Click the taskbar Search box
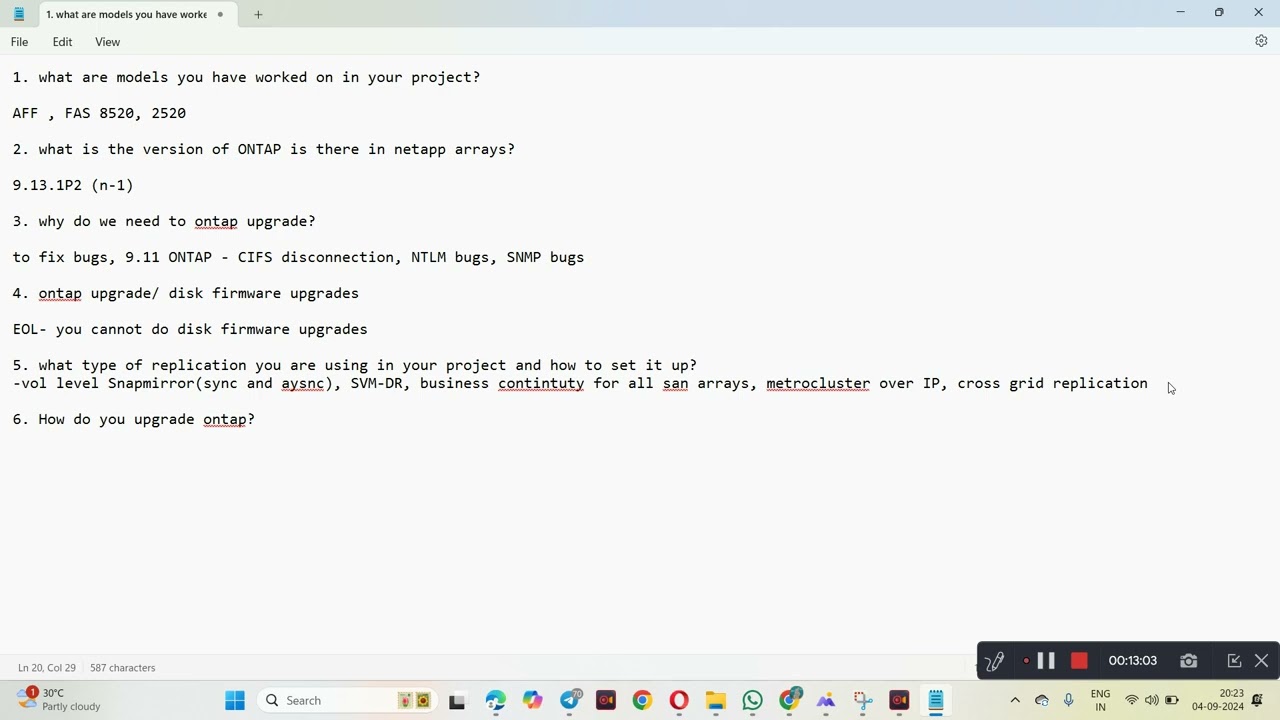This screenshot has height=720, width=1280. (x=345, y=700)
